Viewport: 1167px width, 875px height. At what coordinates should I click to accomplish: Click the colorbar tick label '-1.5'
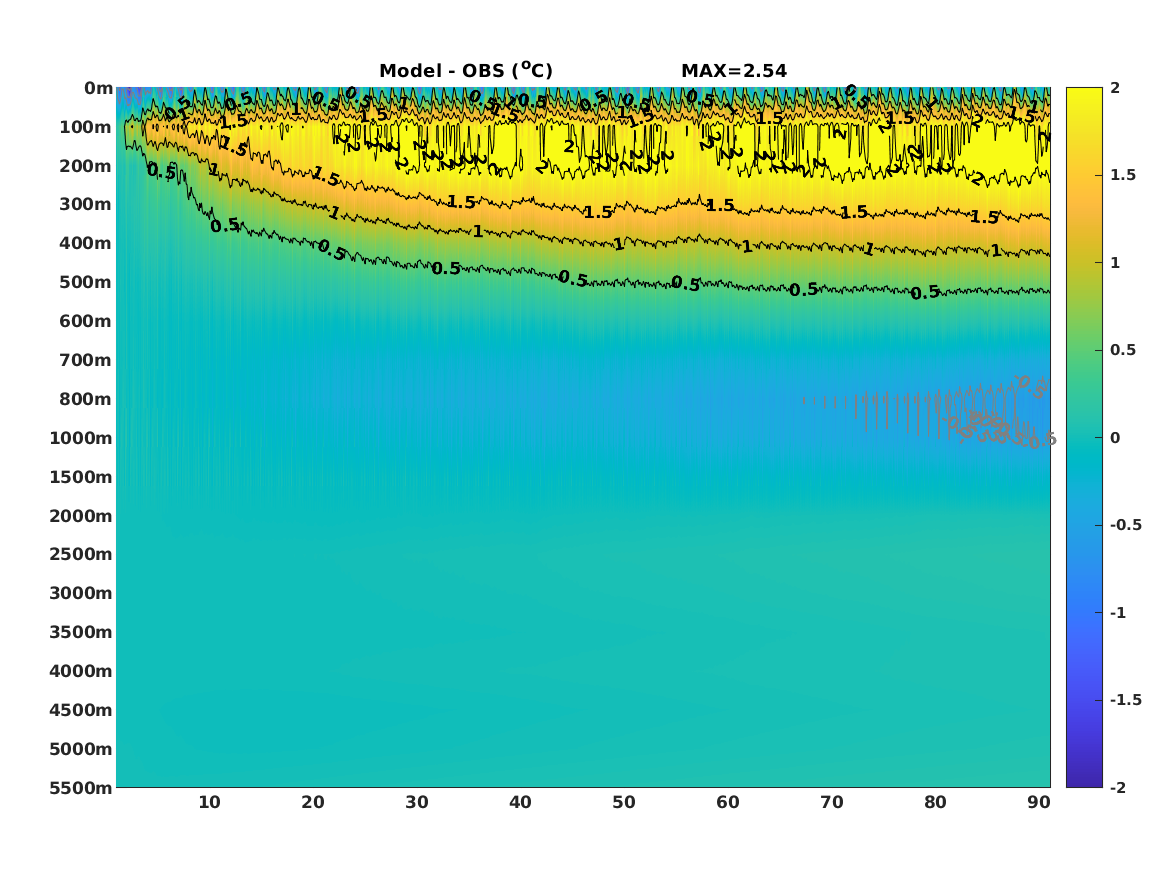(1125, 699)
